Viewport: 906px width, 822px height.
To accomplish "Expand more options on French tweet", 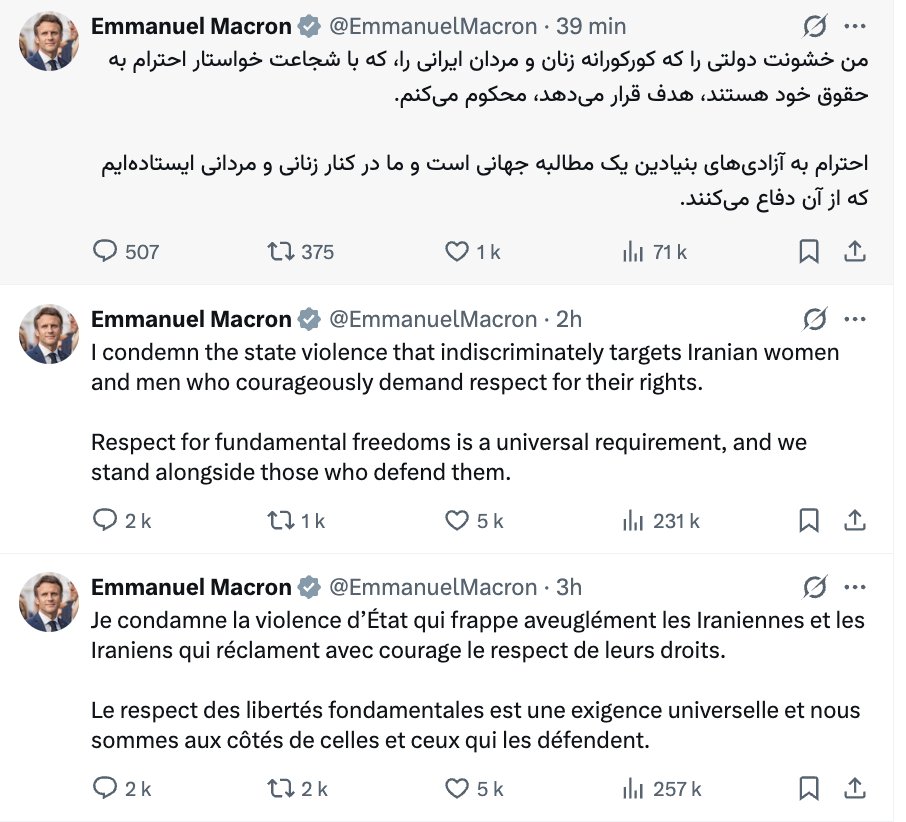I will click(x=855, y=586).
